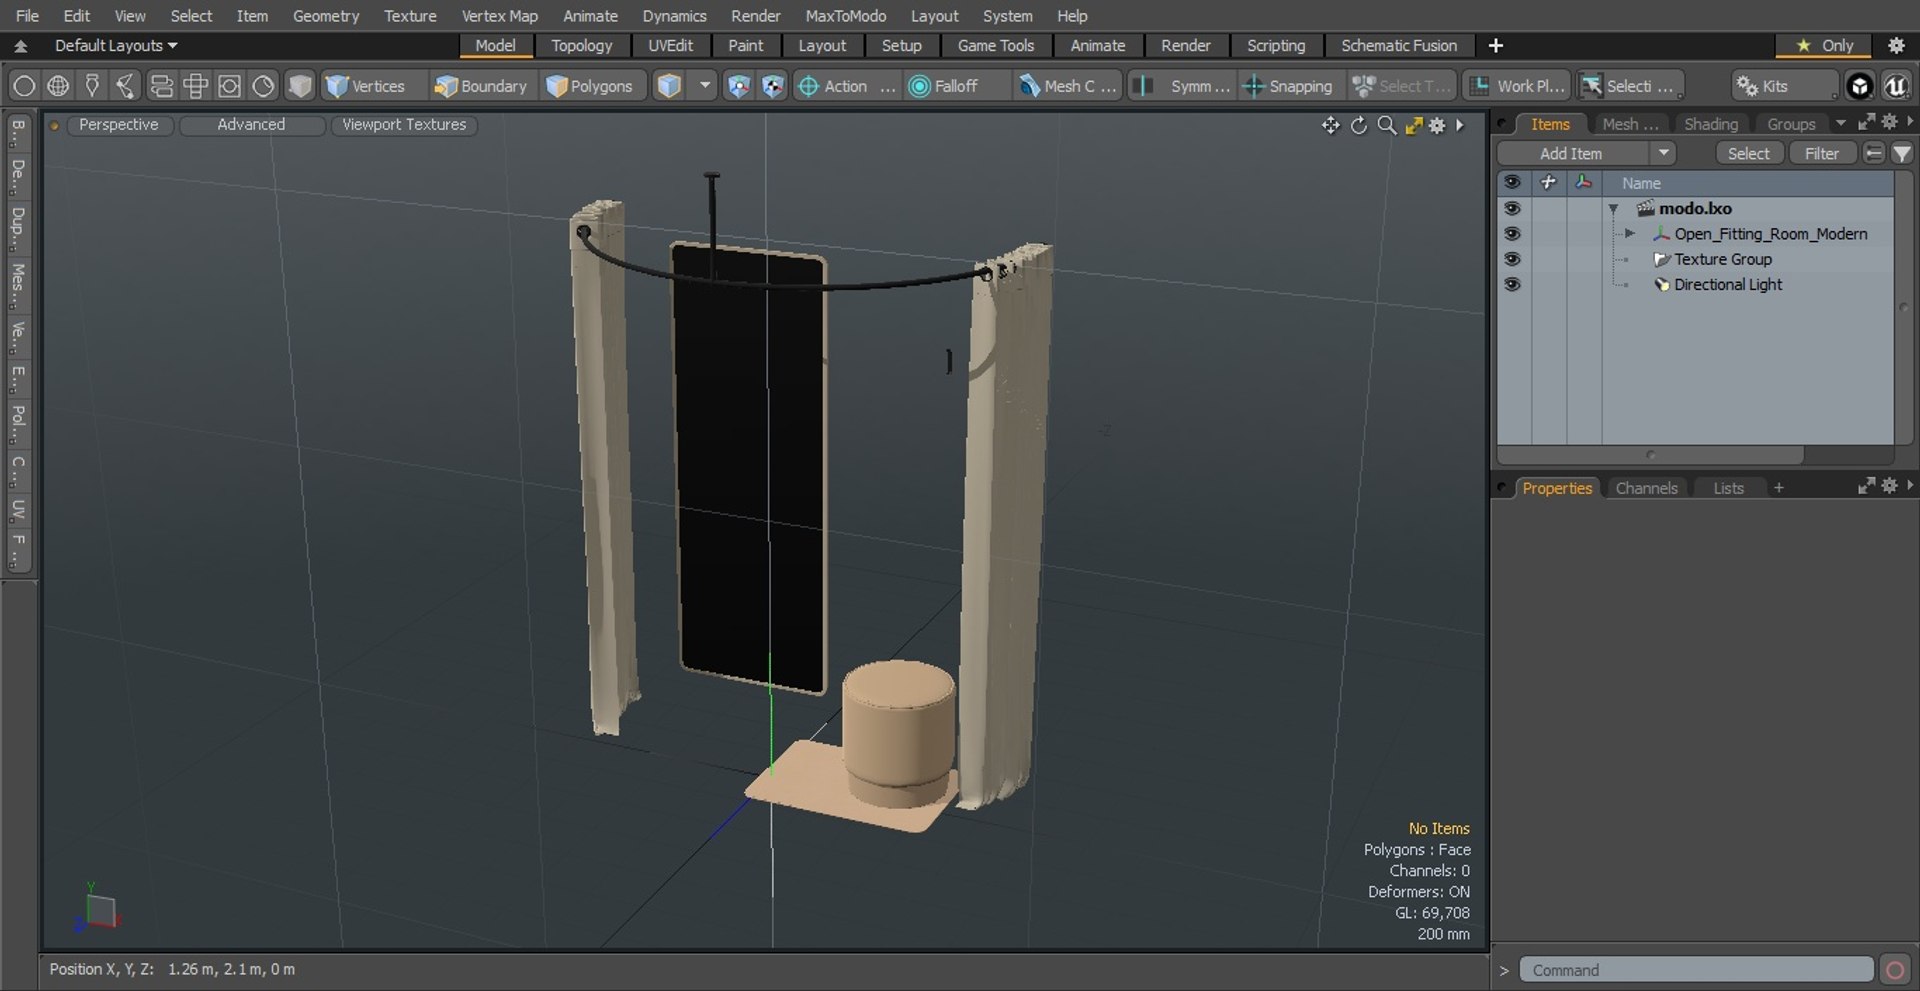Click the funnel filter icon in Items panel
Viewport: 1920px width, 991px height.
(1902, 153)
